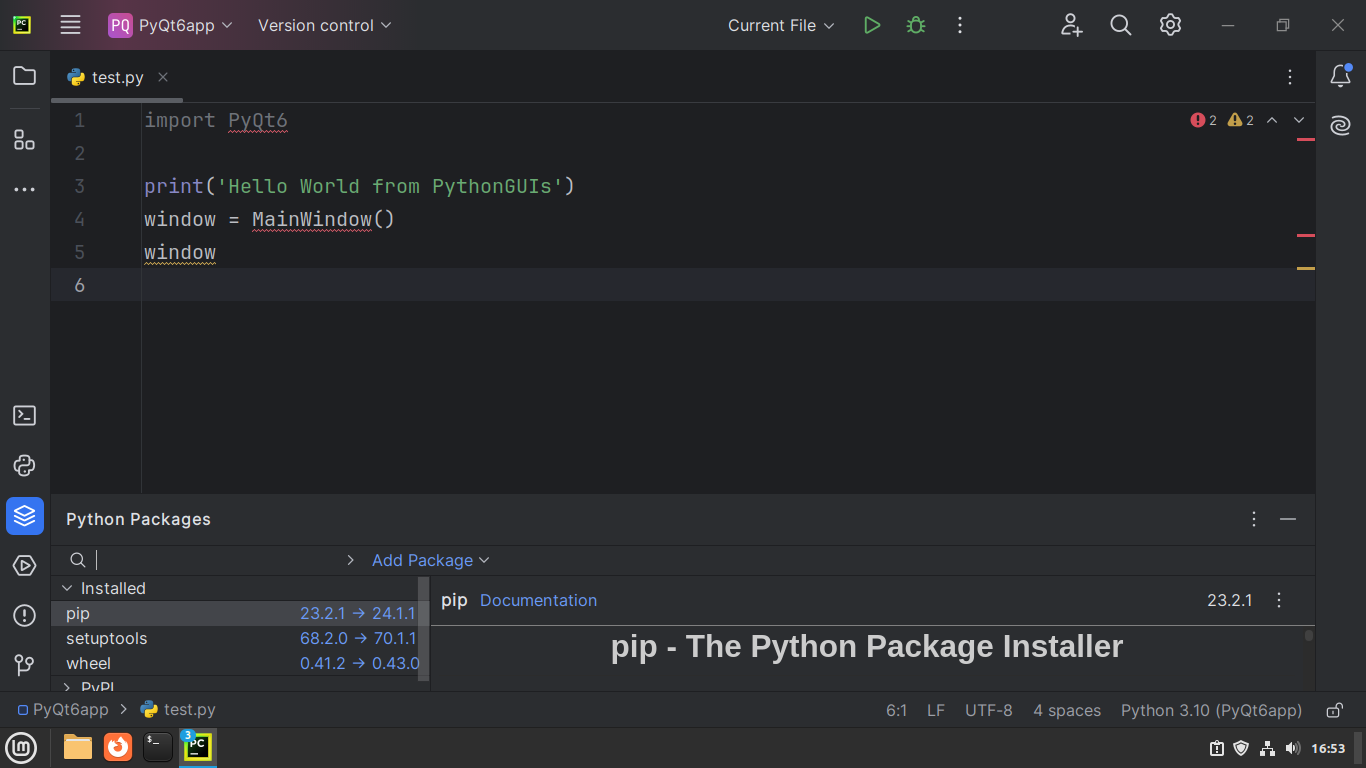This screenshot has height=768, width=1366.
Task: Toggle the Python Packages tool window
Action: point(25,516)
